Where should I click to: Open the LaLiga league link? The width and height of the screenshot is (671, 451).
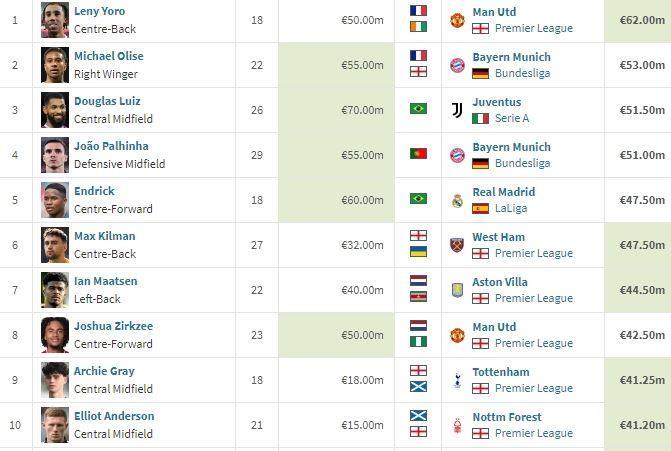pyautogui.click(x=511, y=208)
